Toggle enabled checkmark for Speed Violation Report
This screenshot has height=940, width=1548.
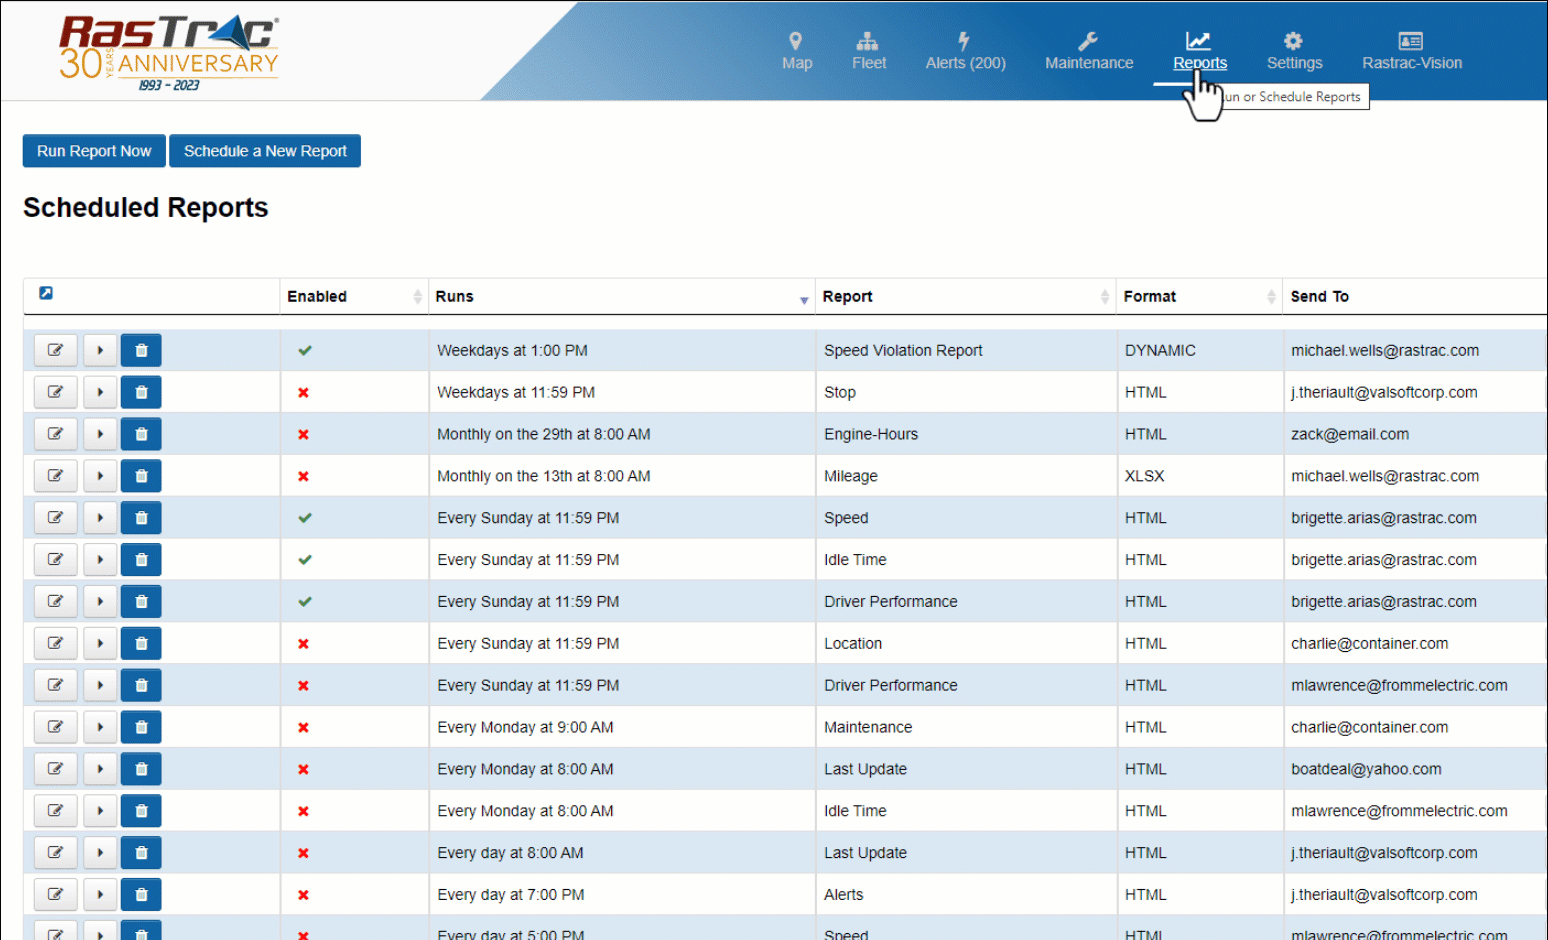click(305, 350)
